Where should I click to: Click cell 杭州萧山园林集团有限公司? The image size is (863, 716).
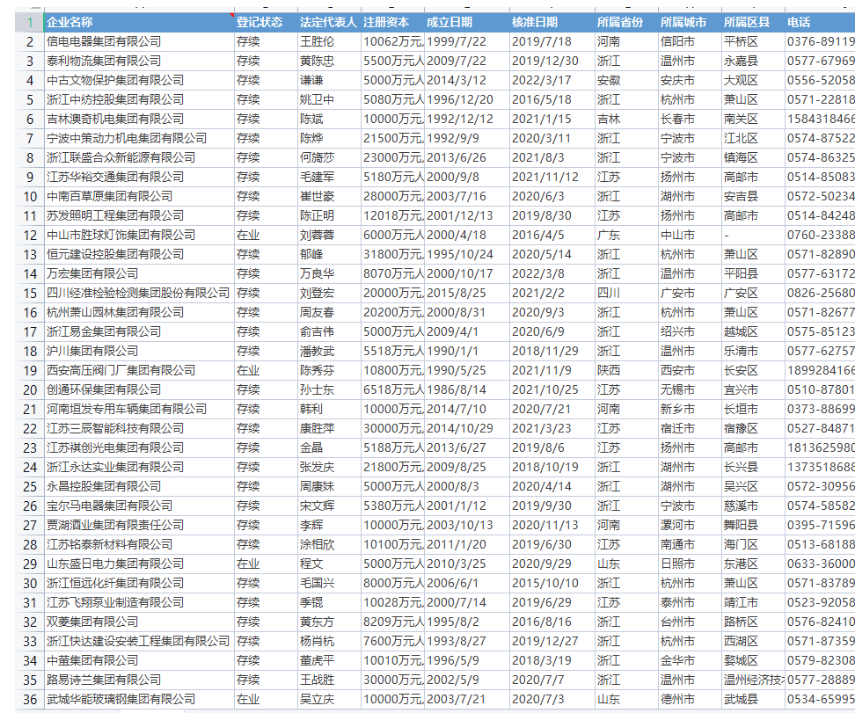click(x=139, y=313)
